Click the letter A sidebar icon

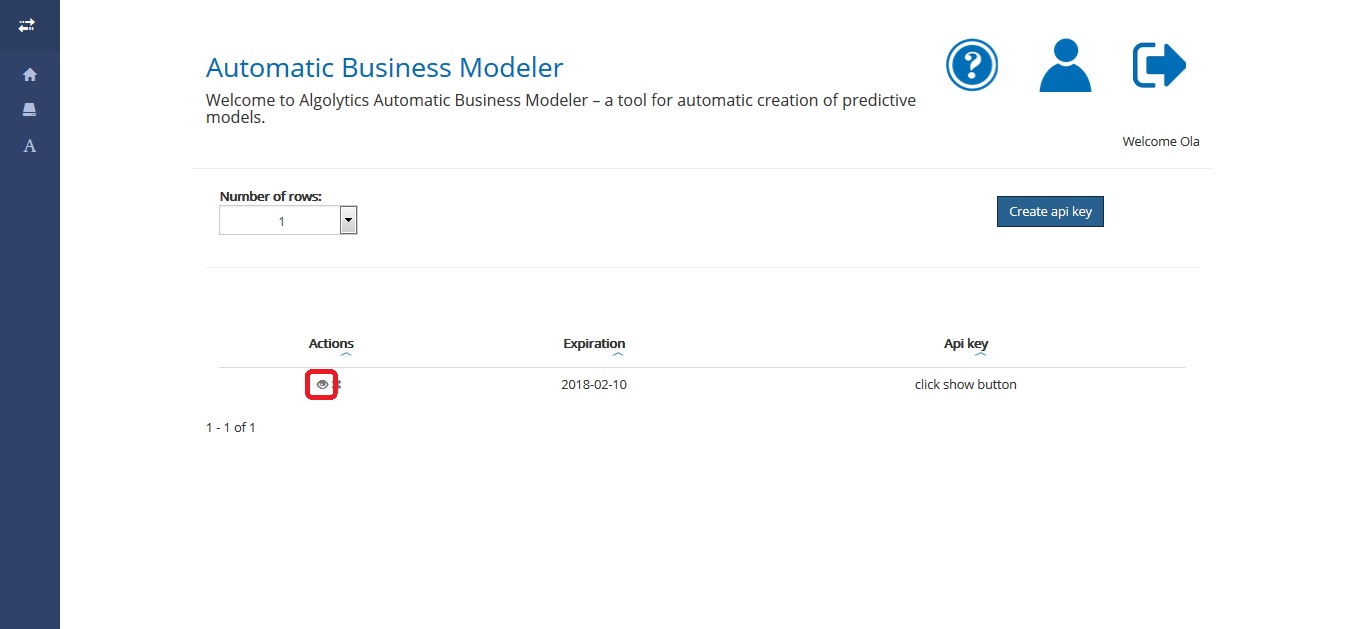(30, 146)
